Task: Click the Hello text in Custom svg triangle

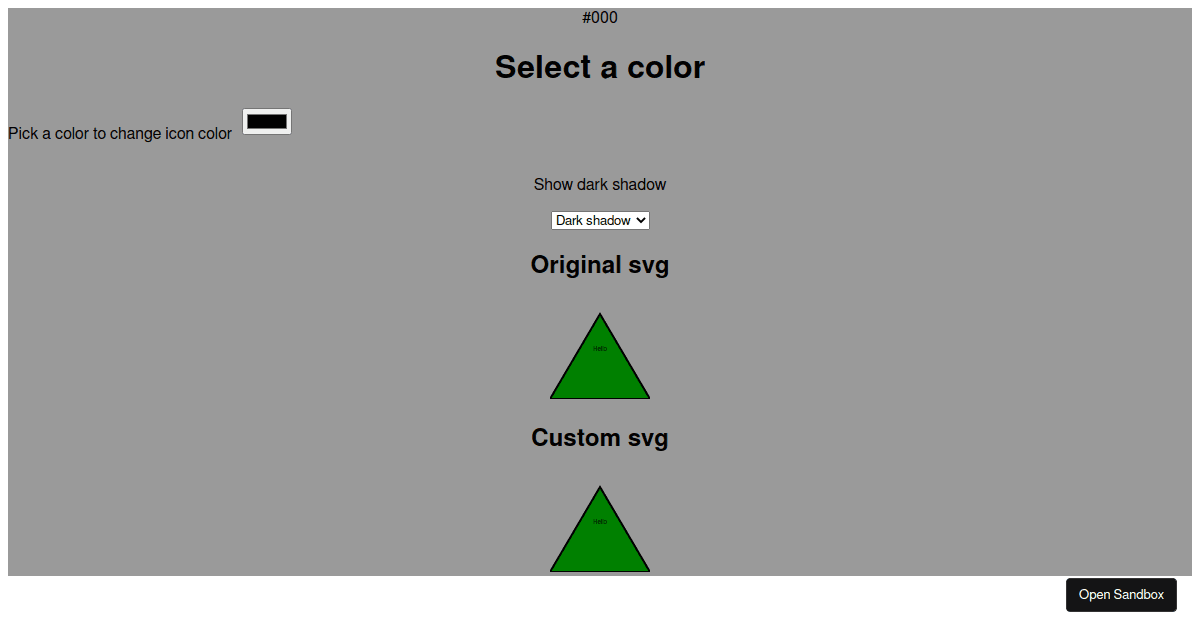Action: pos(600,521)
